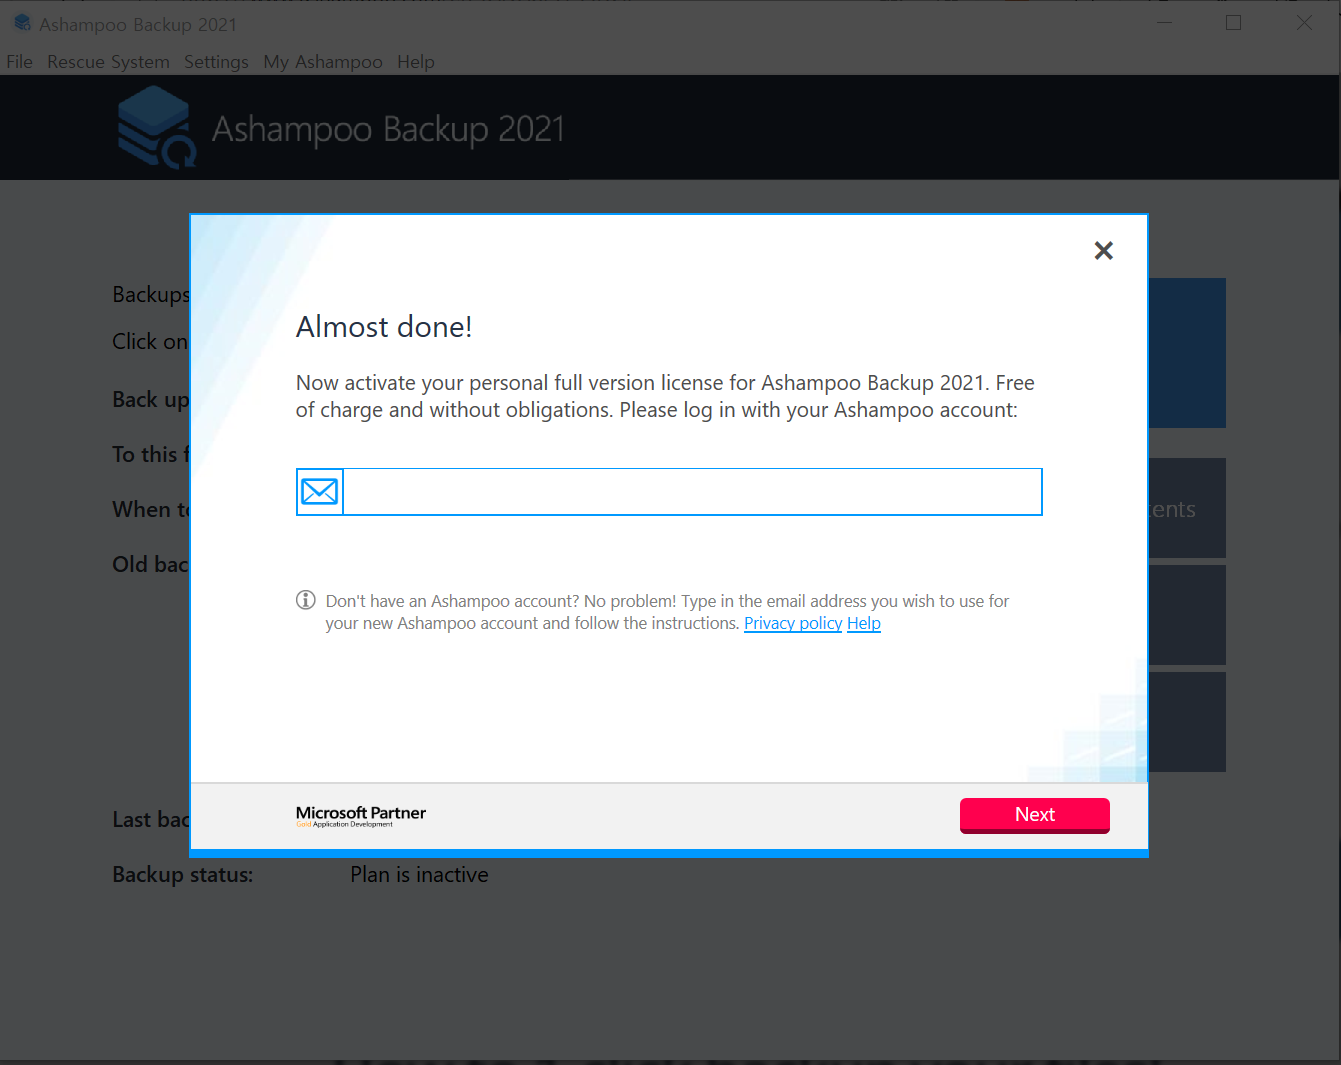
Task: Click the Microsoft Partner logo
Action: pos(361,816)
